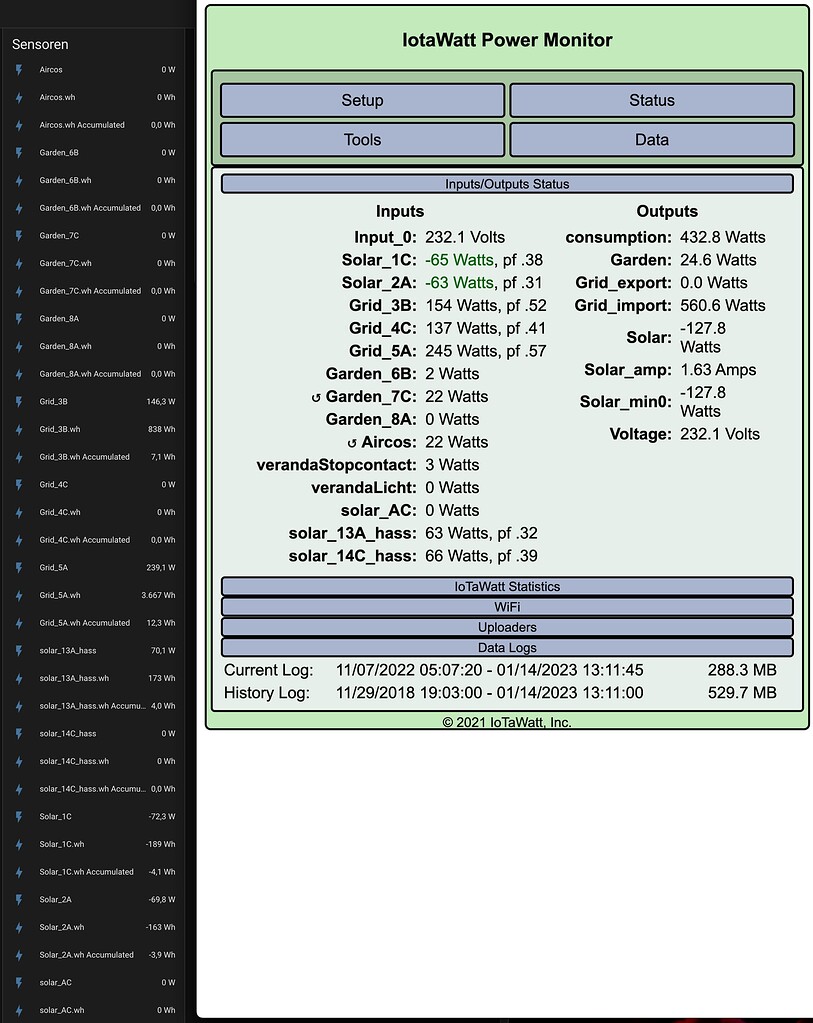Click the solar_13A_hass sensor lightning icon
Screen dimensions: 813x1023
[x=19, y=651]
